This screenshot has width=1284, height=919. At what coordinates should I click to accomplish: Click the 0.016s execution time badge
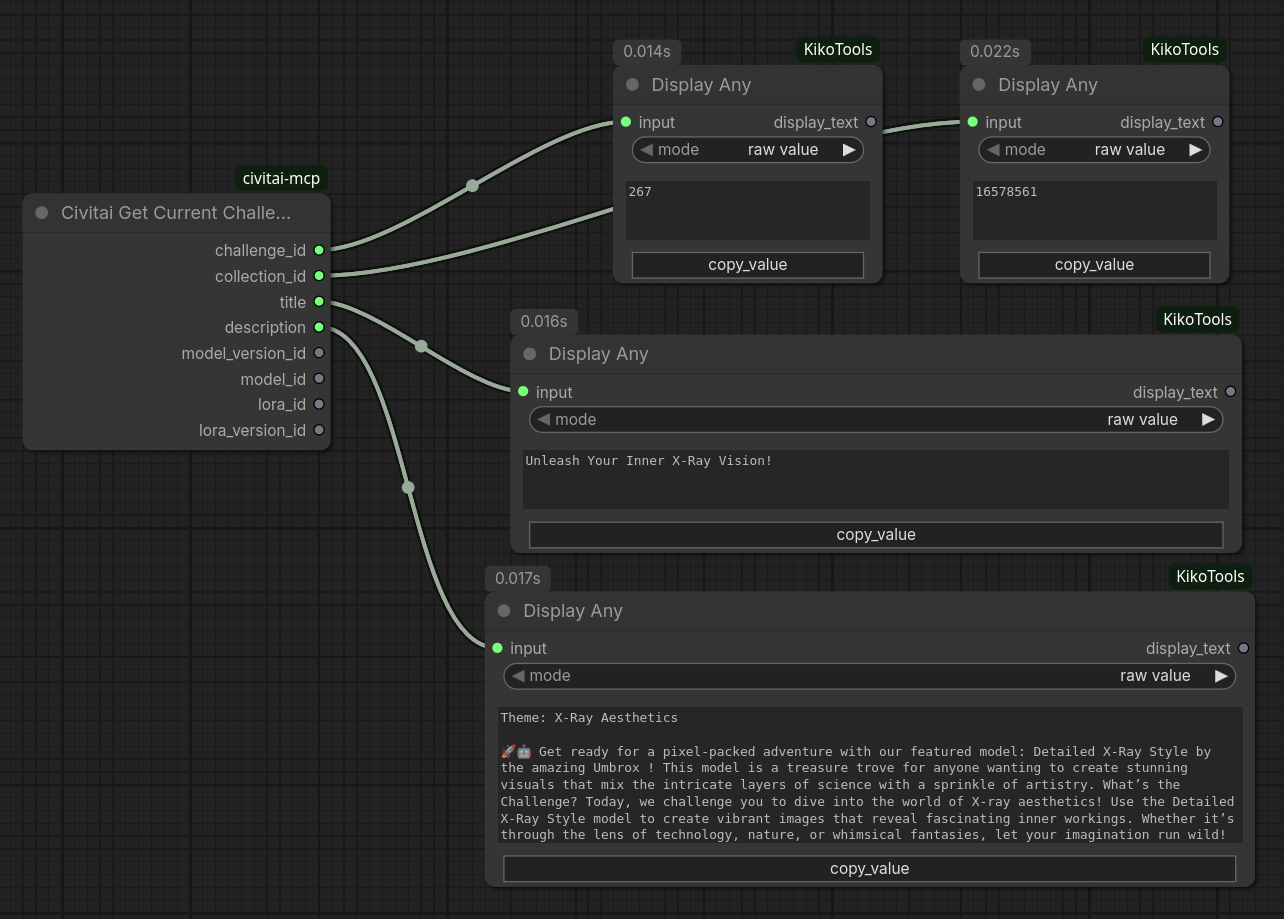point(544,321)
